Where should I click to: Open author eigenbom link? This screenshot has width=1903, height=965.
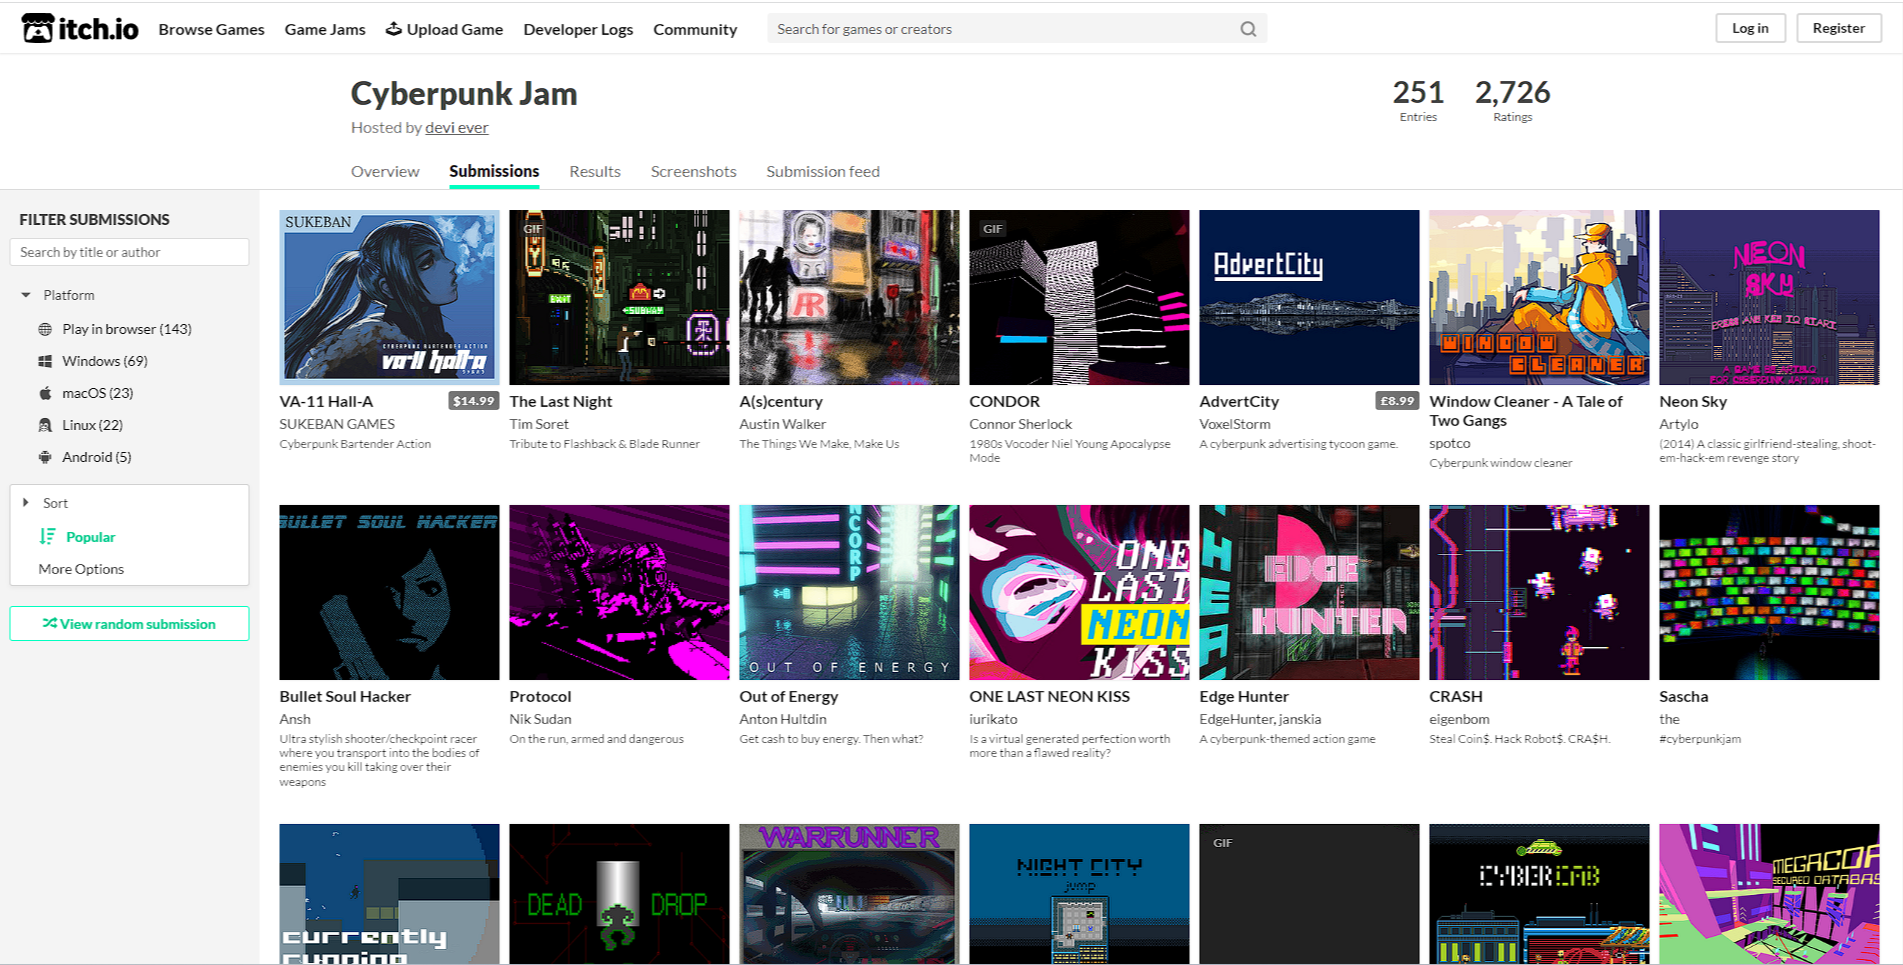pos(1459,719)
